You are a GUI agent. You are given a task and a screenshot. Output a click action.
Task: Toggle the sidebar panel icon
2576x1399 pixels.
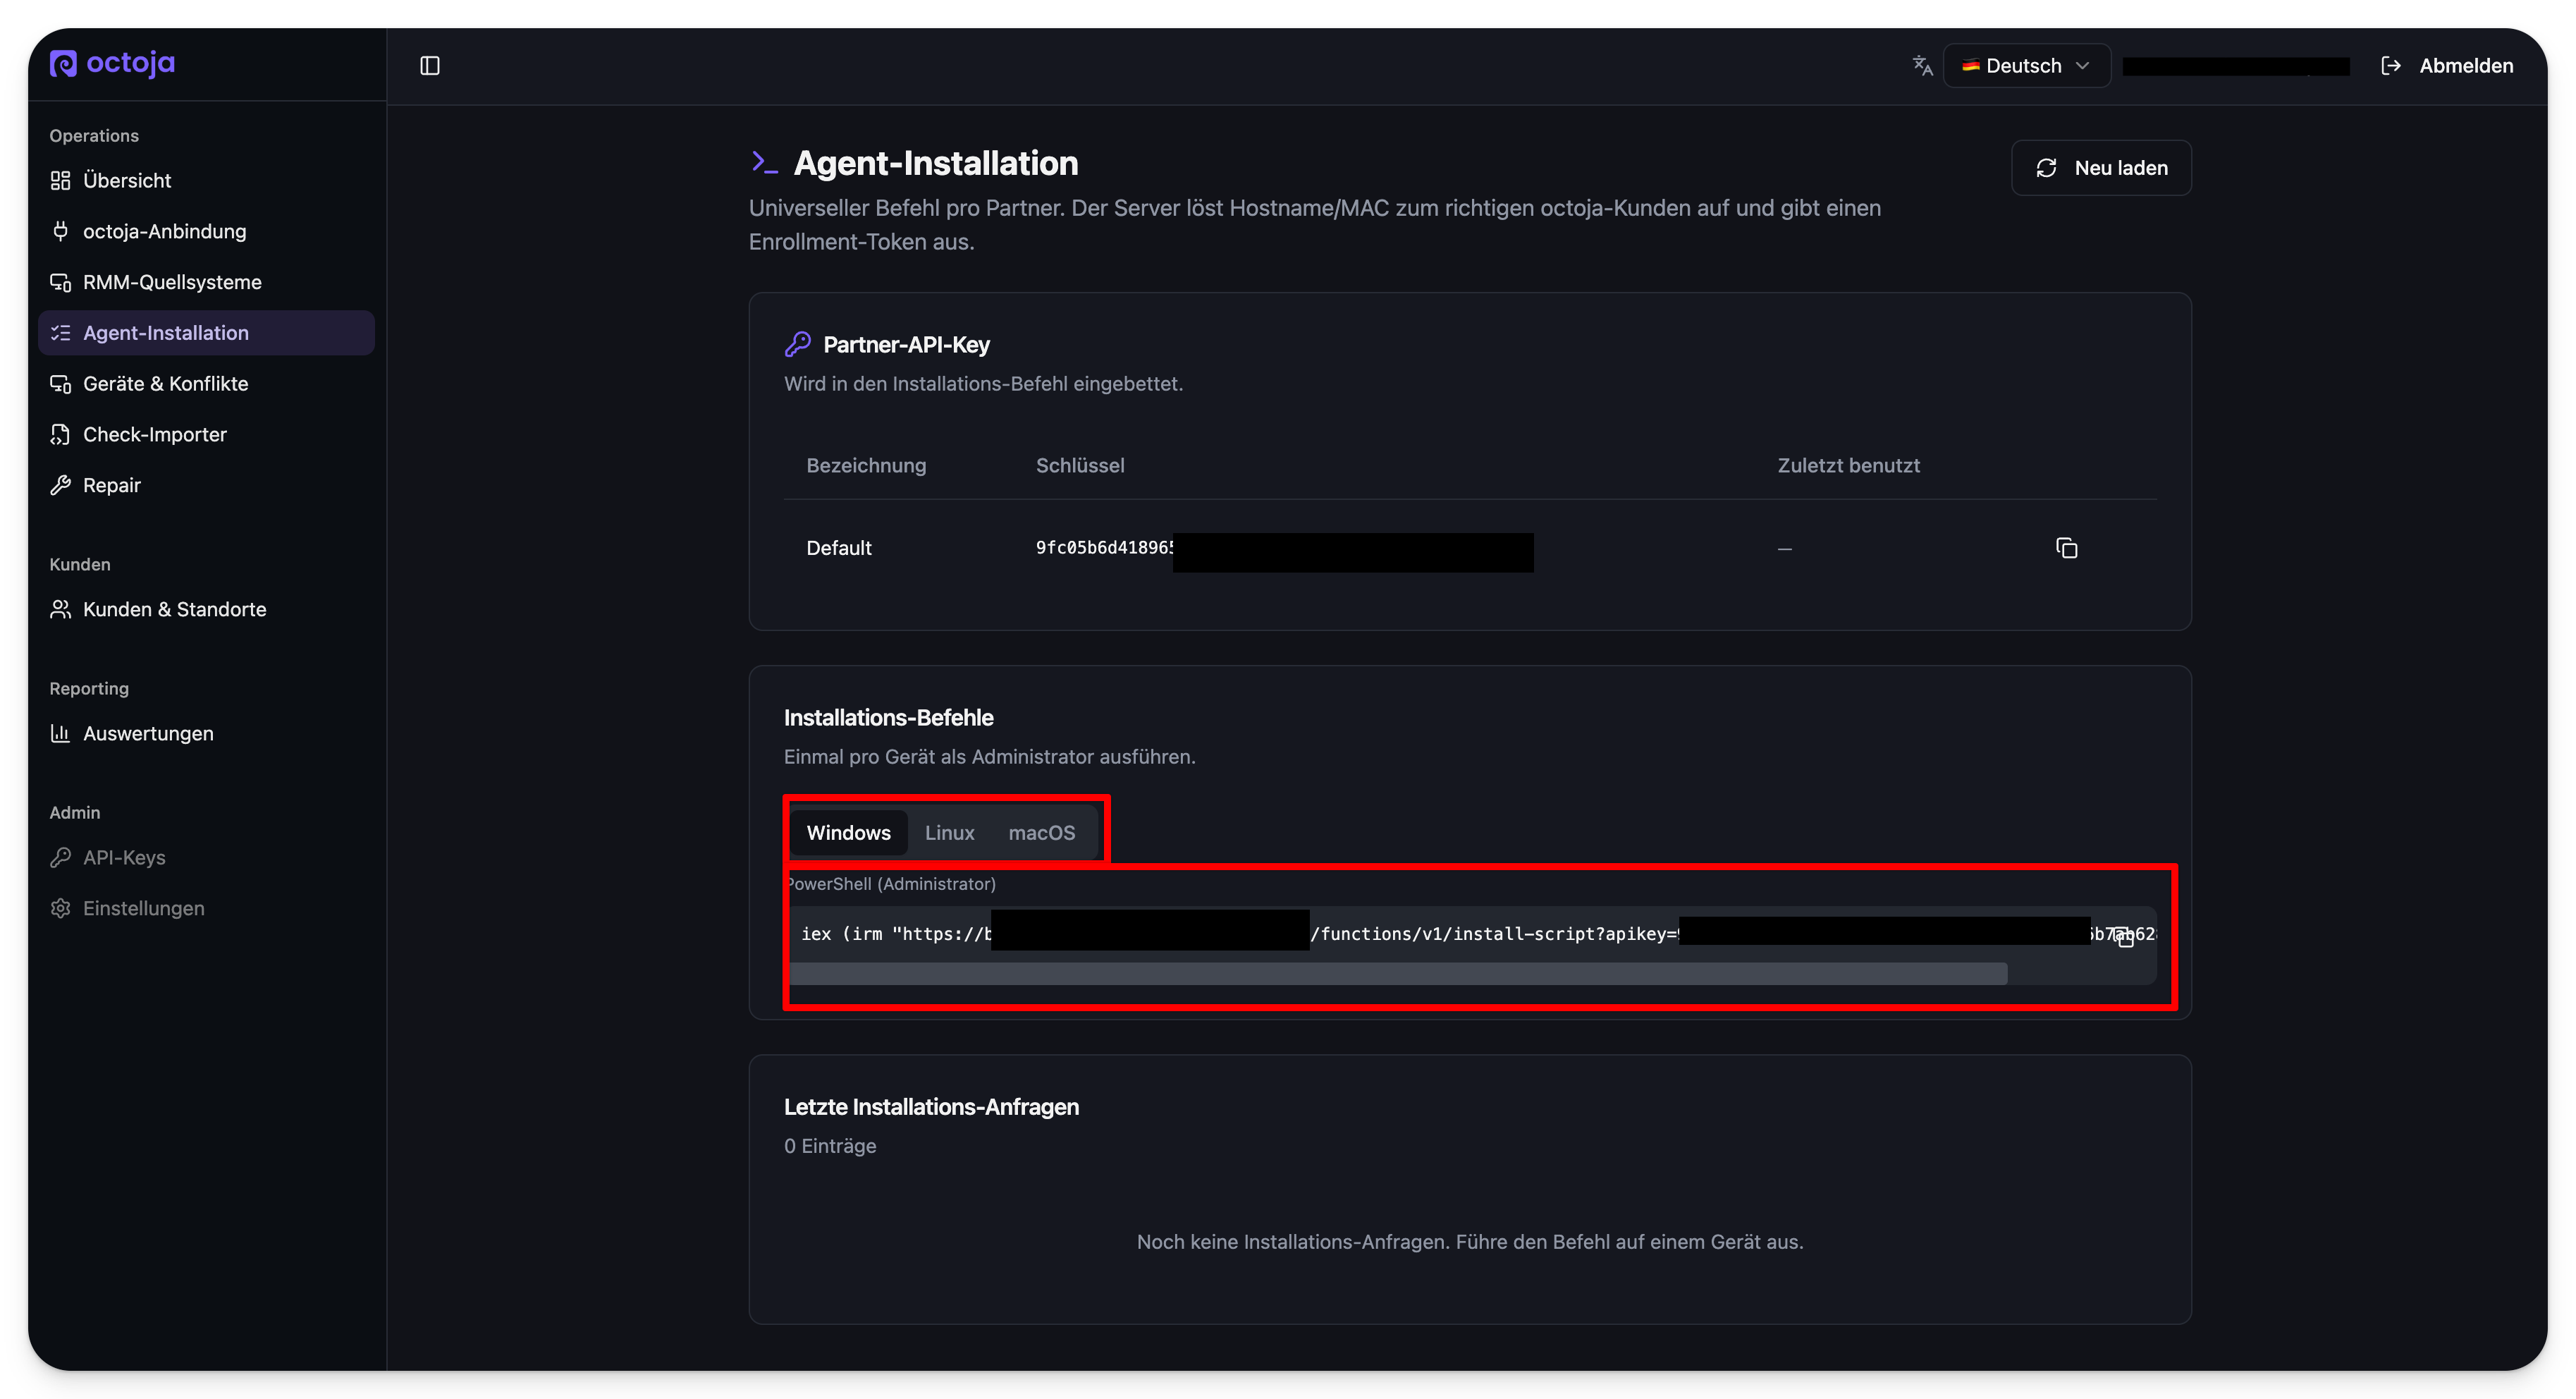[430, 66]
